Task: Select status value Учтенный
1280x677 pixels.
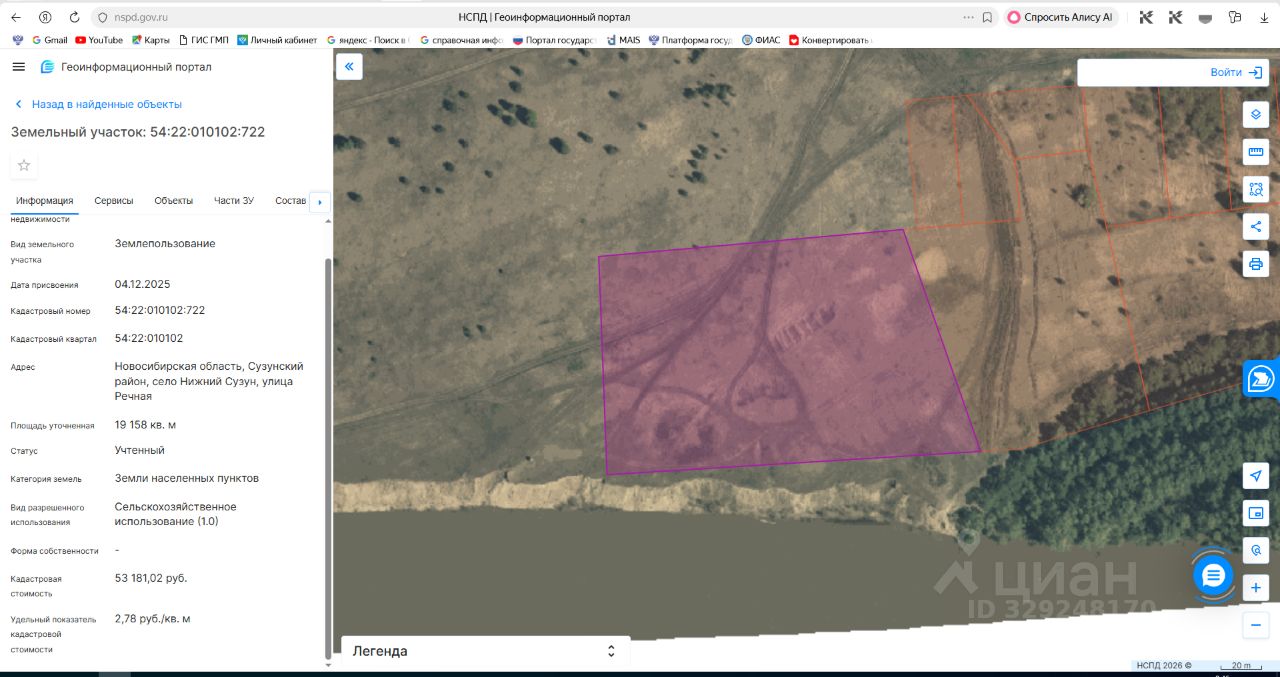Action: [140, 450]
